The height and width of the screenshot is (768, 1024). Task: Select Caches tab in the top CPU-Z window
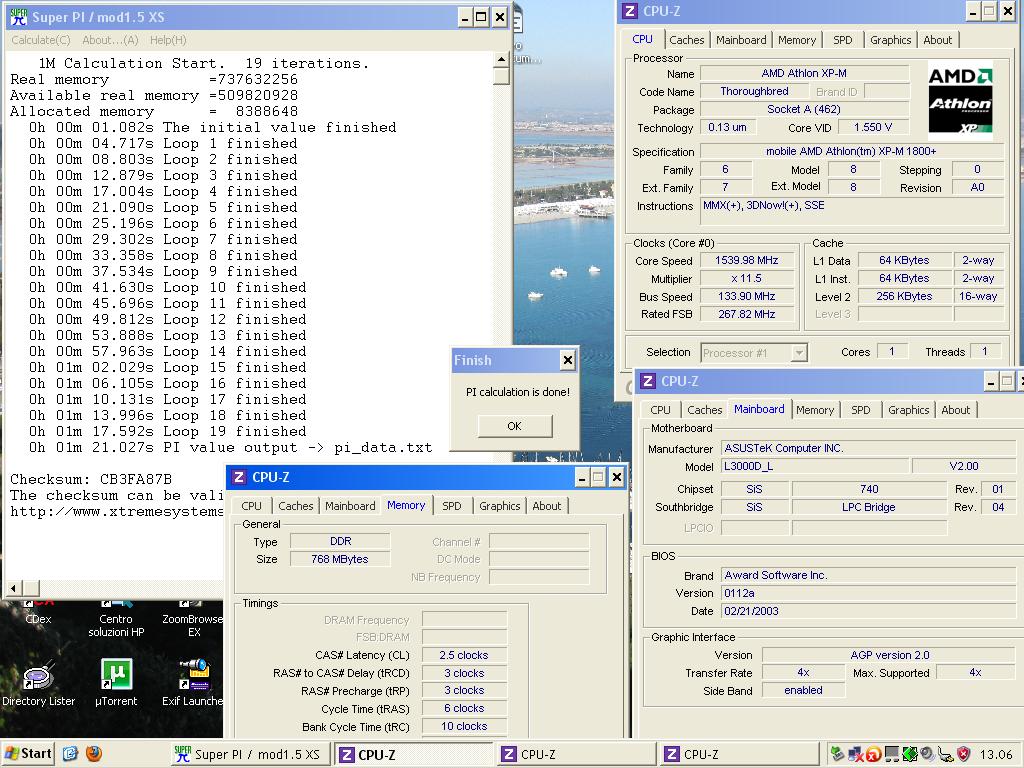pos(686,40)
